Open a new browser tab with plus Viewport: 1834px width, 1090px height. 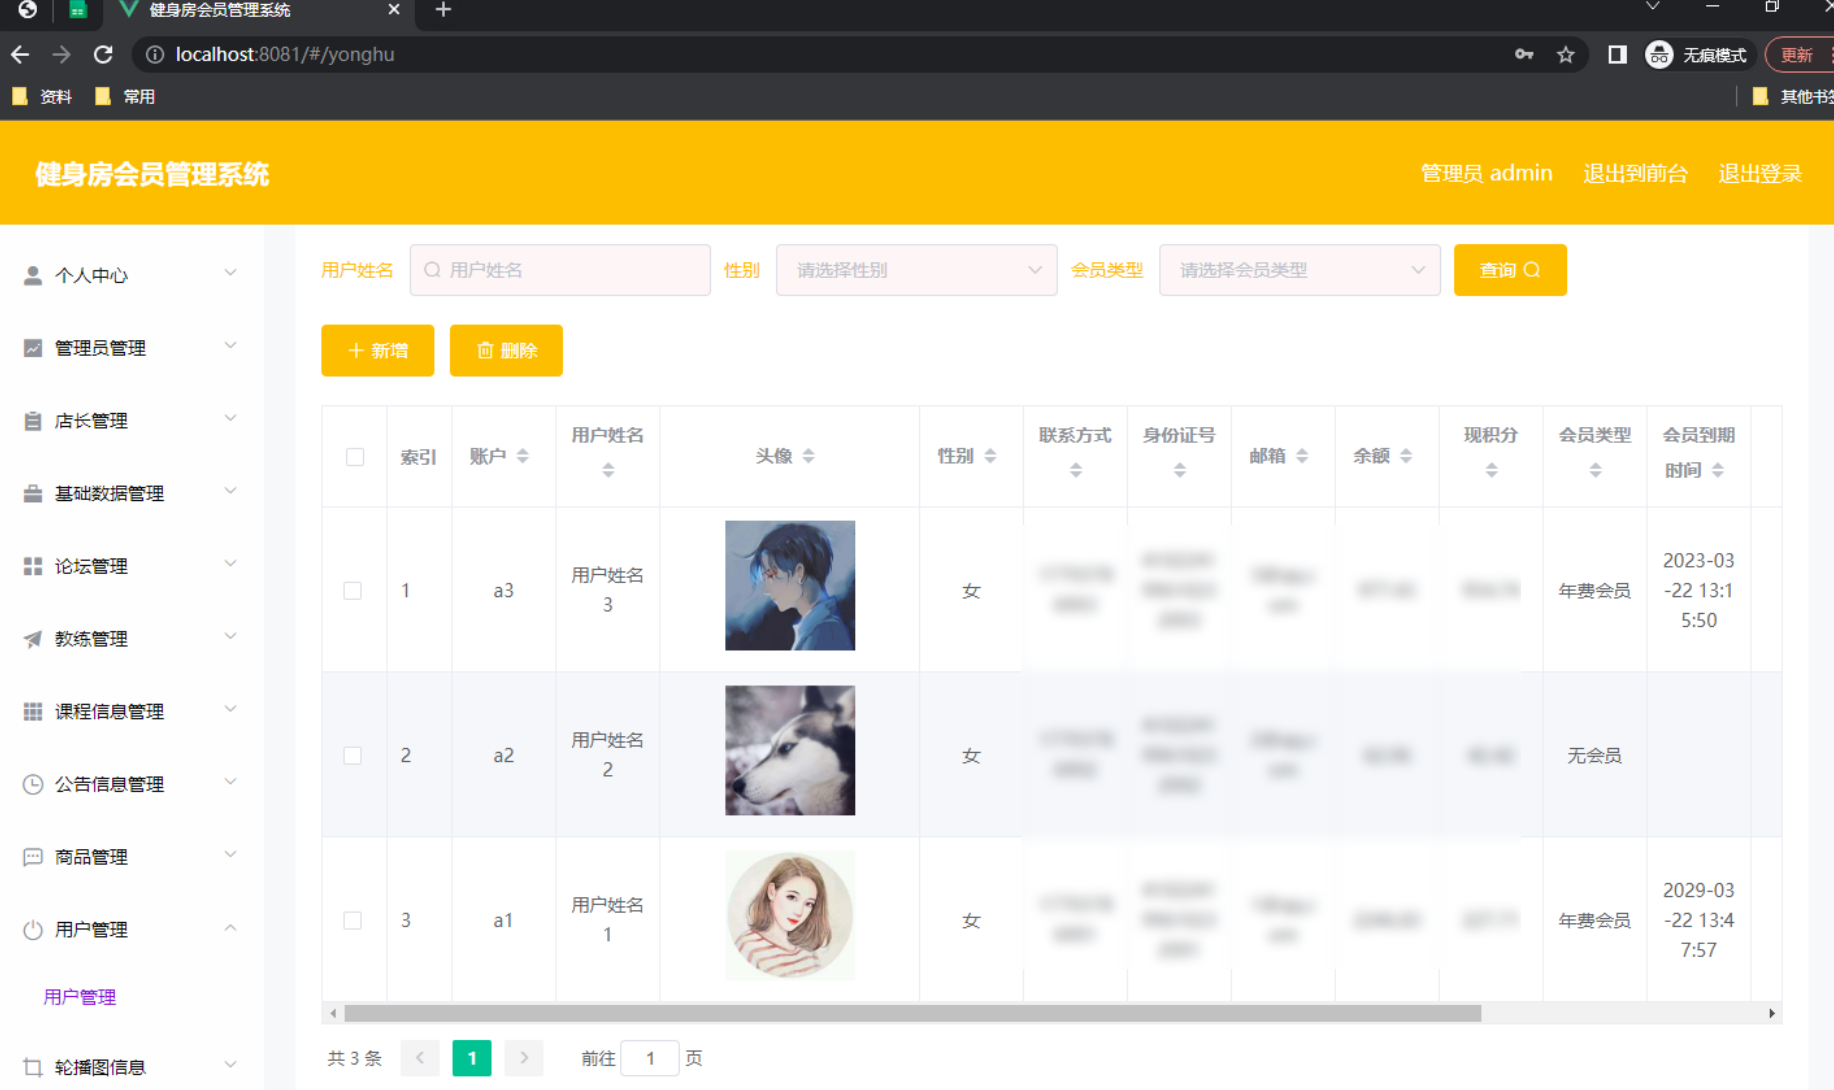[444, 10]
